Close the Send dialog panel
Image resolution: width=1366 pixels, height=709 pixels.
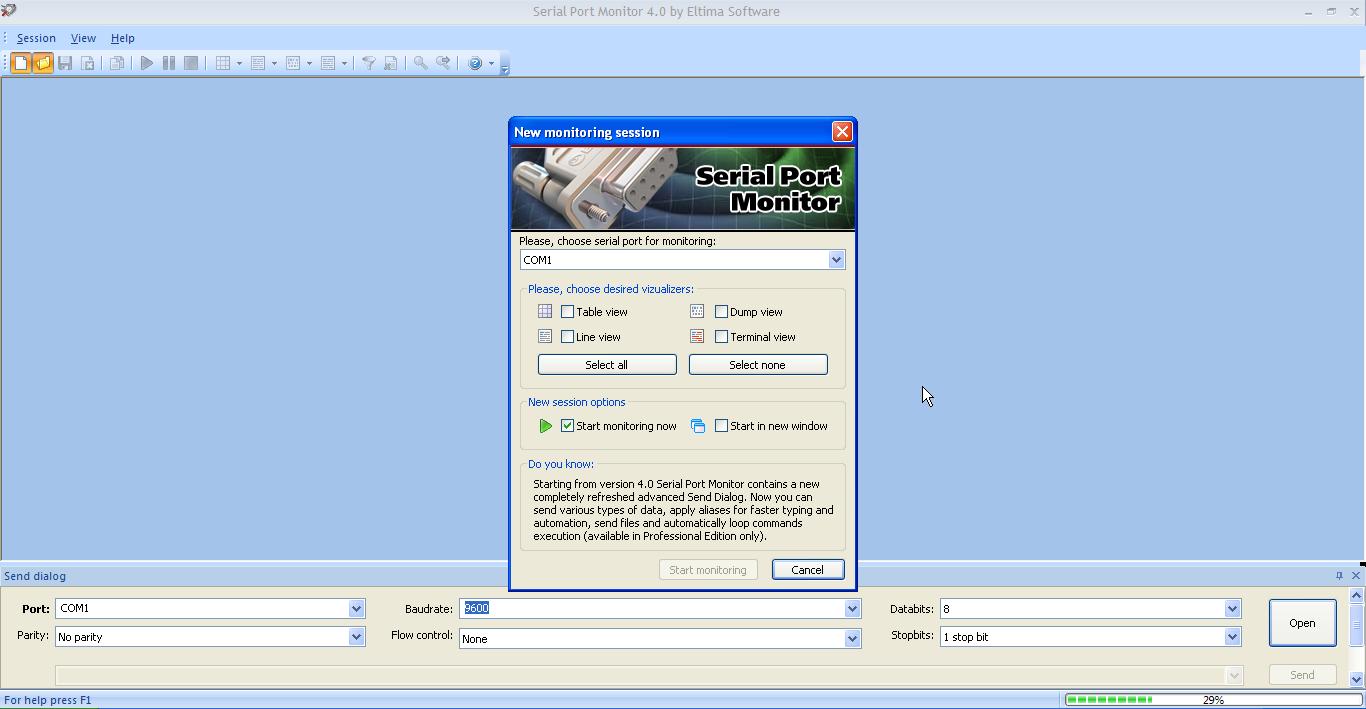click(x=1356, y=575)
